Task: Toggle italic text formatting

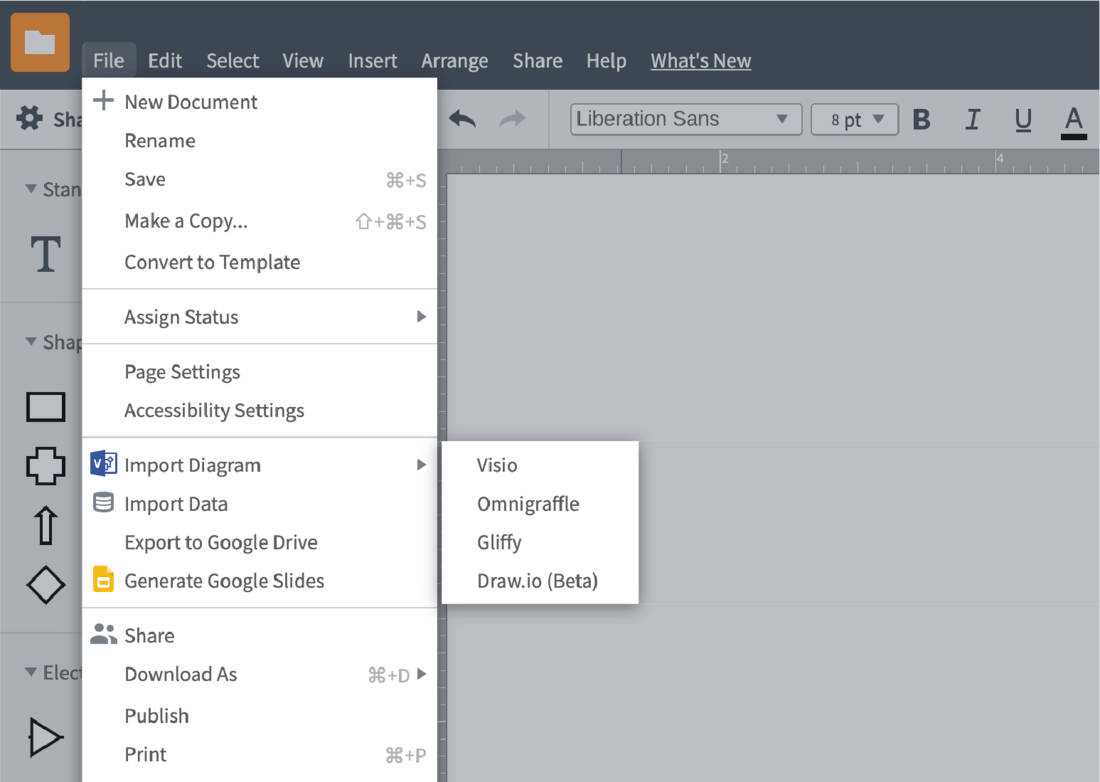Action: pos(972,120)
